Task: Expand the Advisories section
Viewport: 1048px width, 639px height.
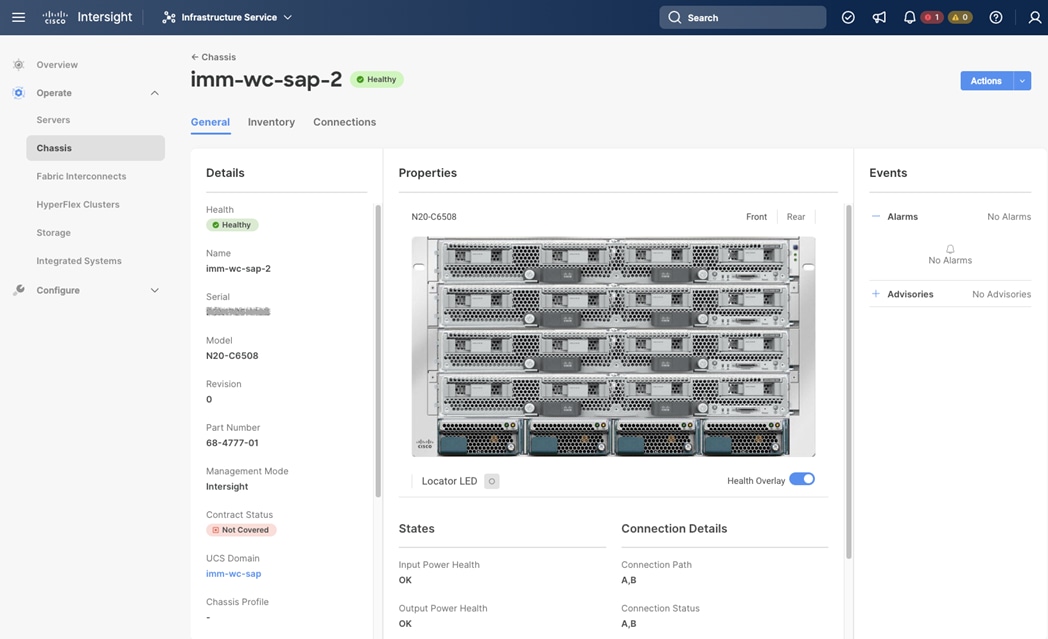Action: tap(876, 293)
